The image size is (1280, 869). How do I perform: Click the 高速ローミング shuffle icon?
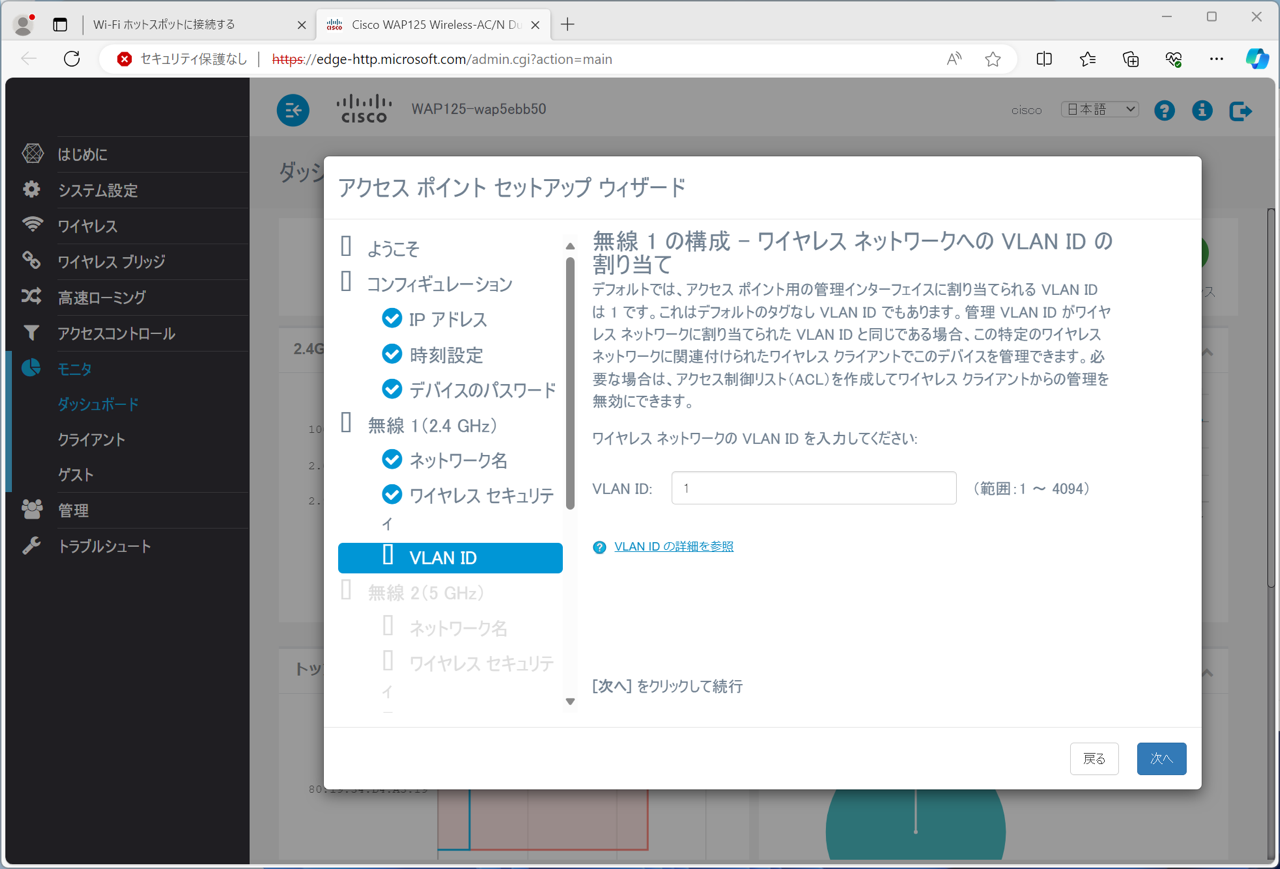click(x=32, y=297)
